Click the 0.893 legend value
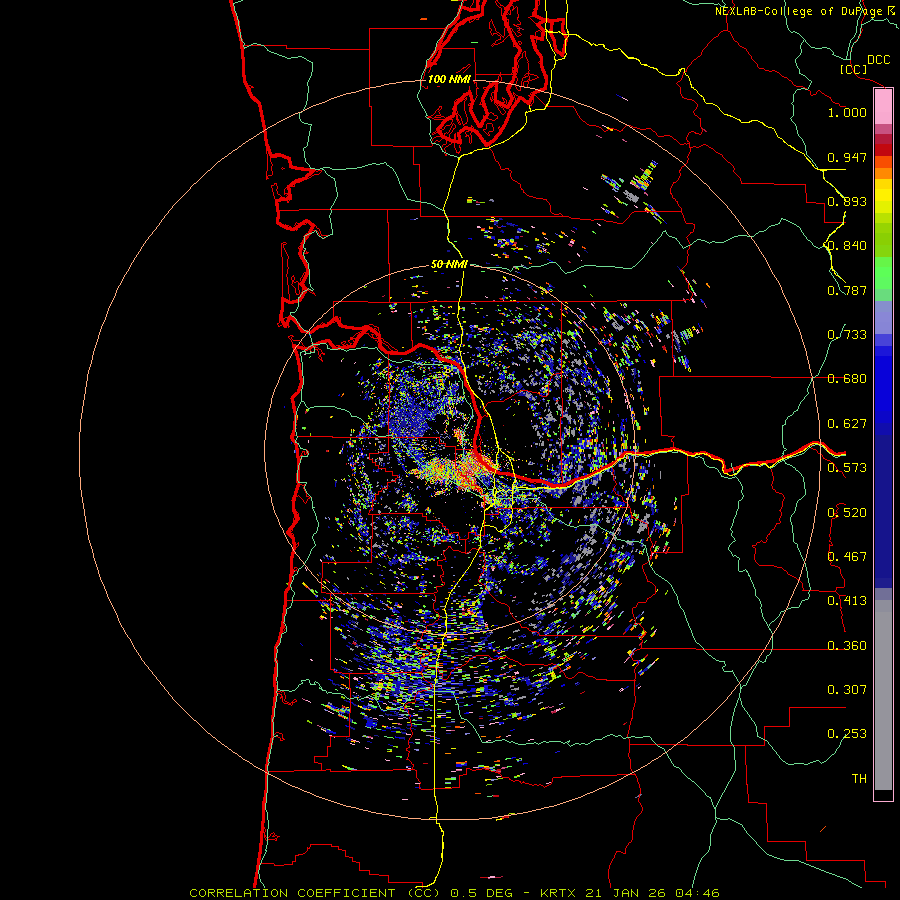Screen dimensions: 900x900 tap(847, 201)
